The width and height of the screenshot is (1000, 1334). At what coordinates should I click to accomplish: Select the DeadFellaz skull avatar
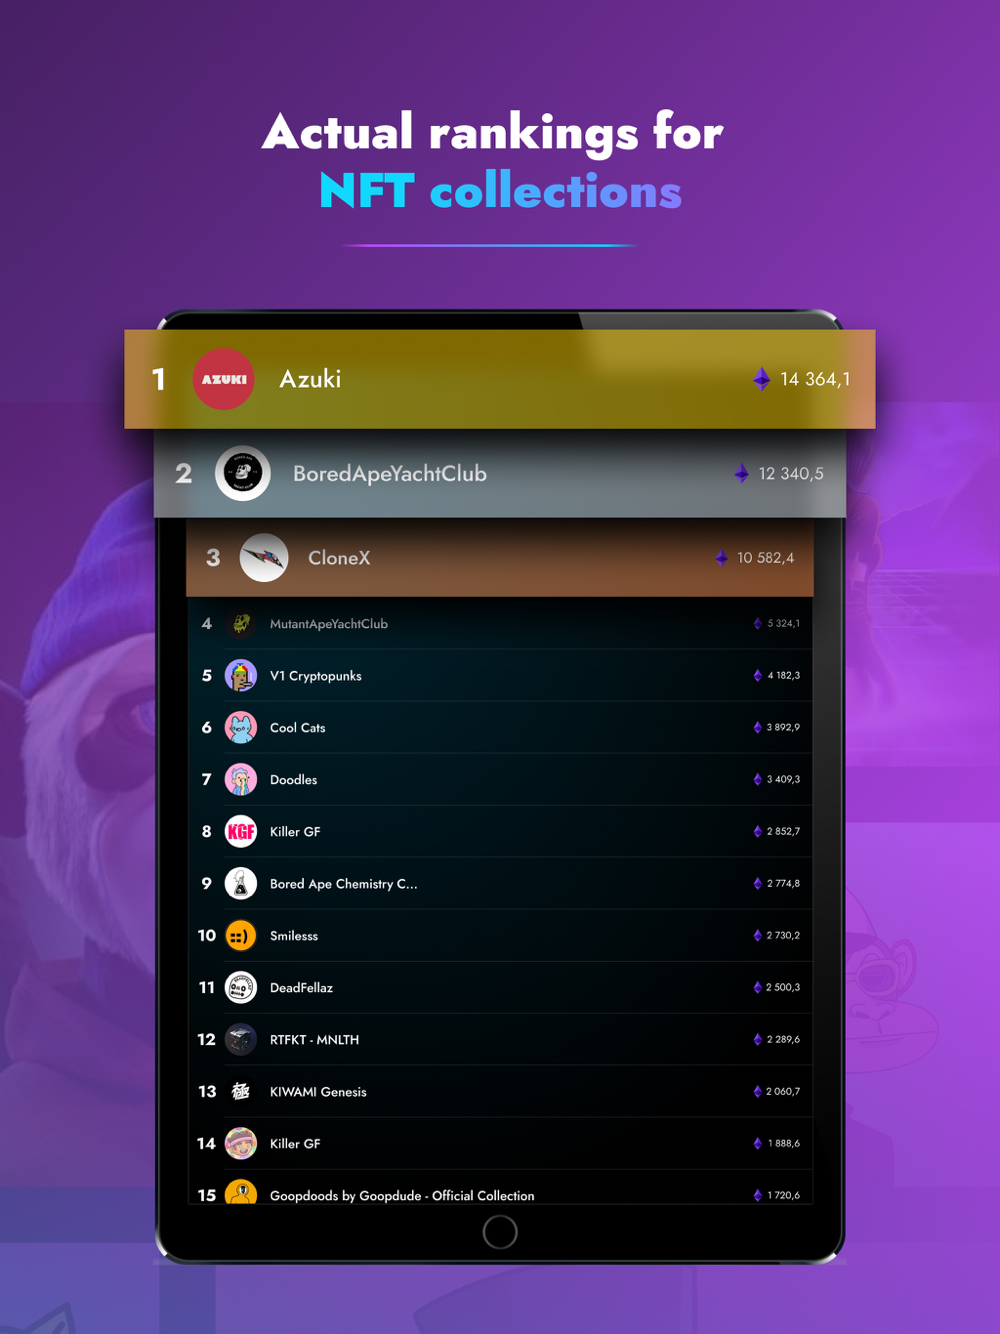point(241,988)
